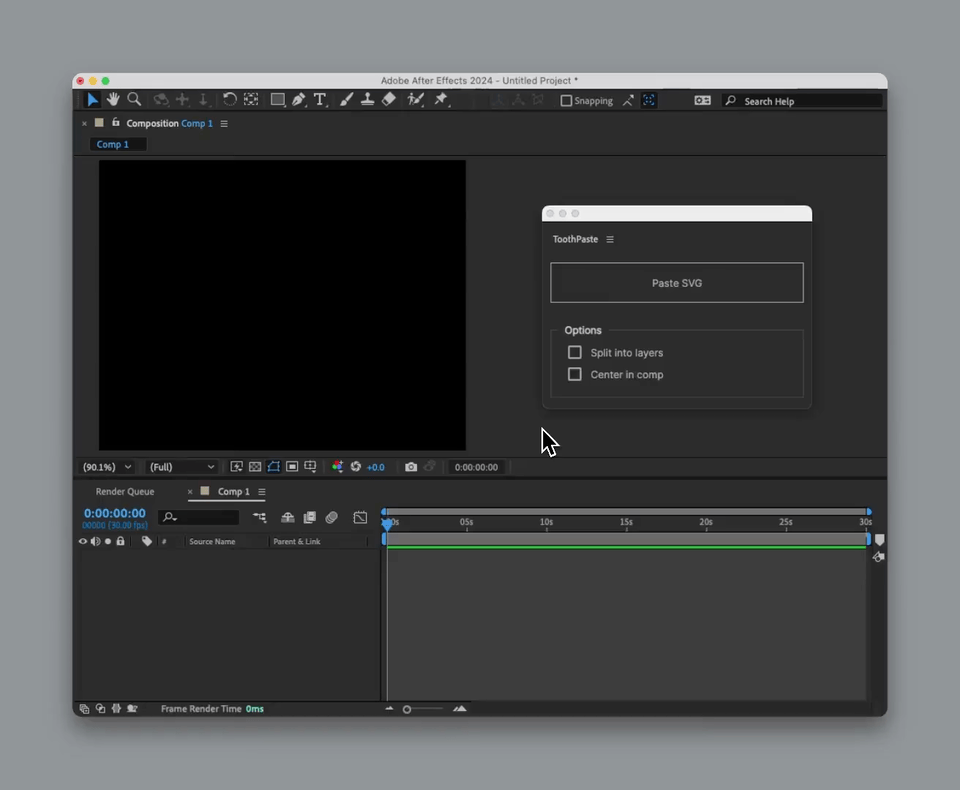
Task: Take a snapshot of the composition
Action: click(x=411, y=466)
